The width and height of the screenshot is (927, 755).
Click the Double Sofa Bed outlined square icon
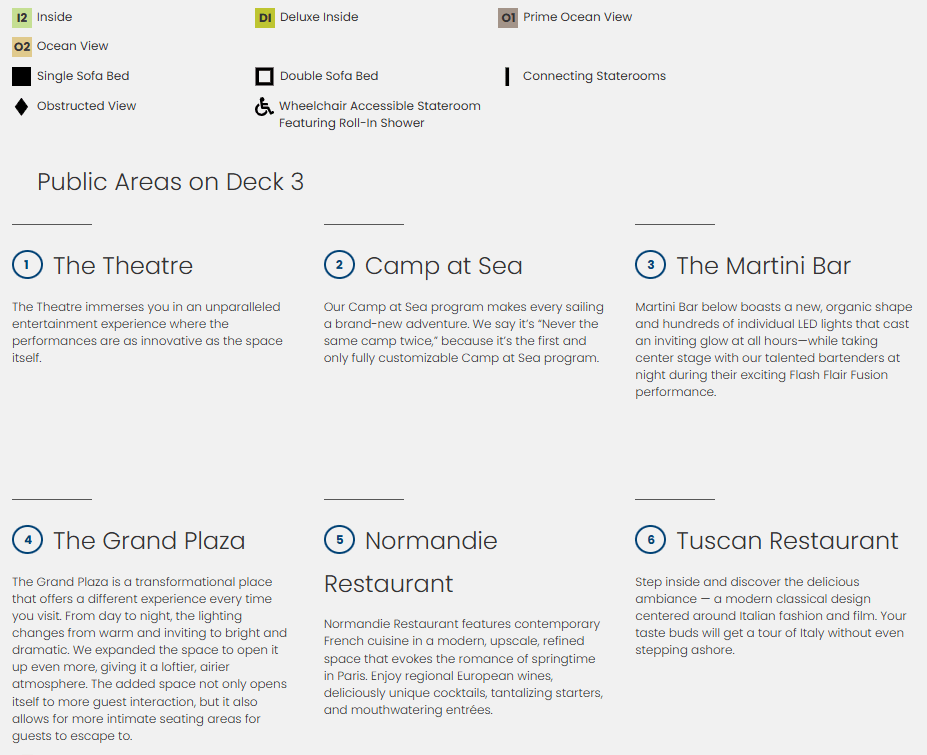[x=265, y=76]
